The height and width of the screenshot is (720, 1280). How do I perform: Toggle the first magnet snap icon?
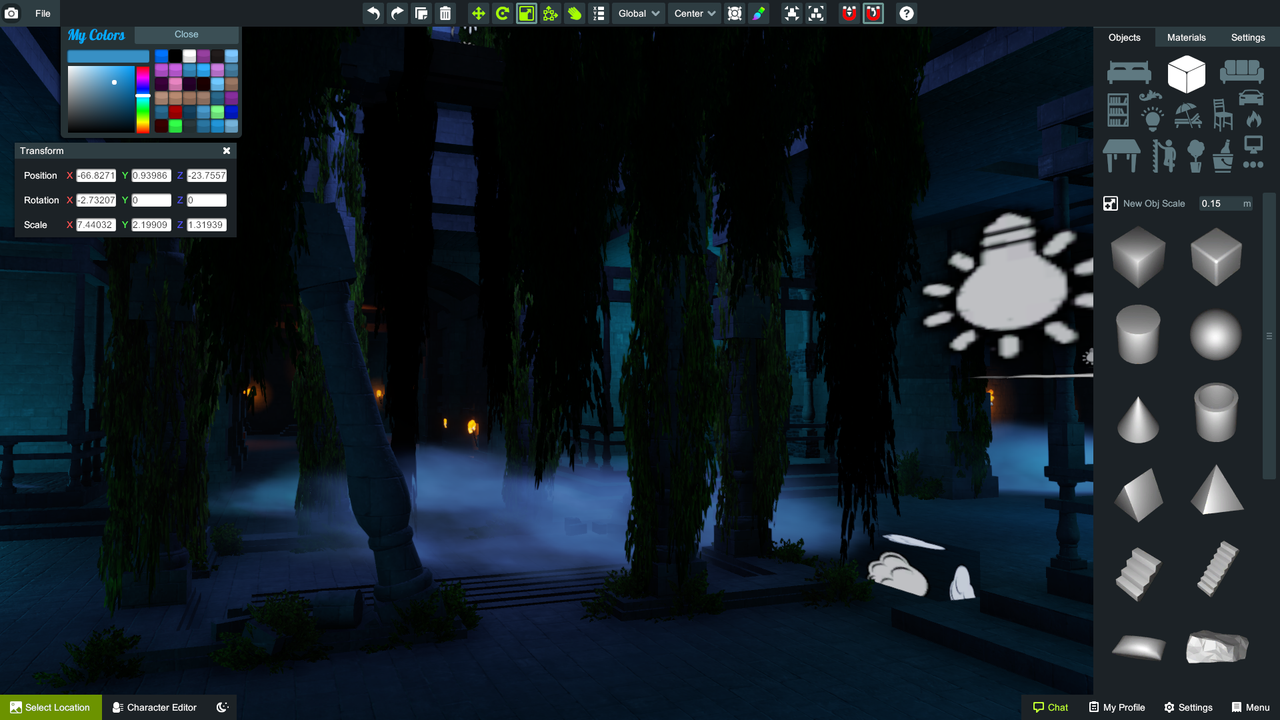coord(849,13)
